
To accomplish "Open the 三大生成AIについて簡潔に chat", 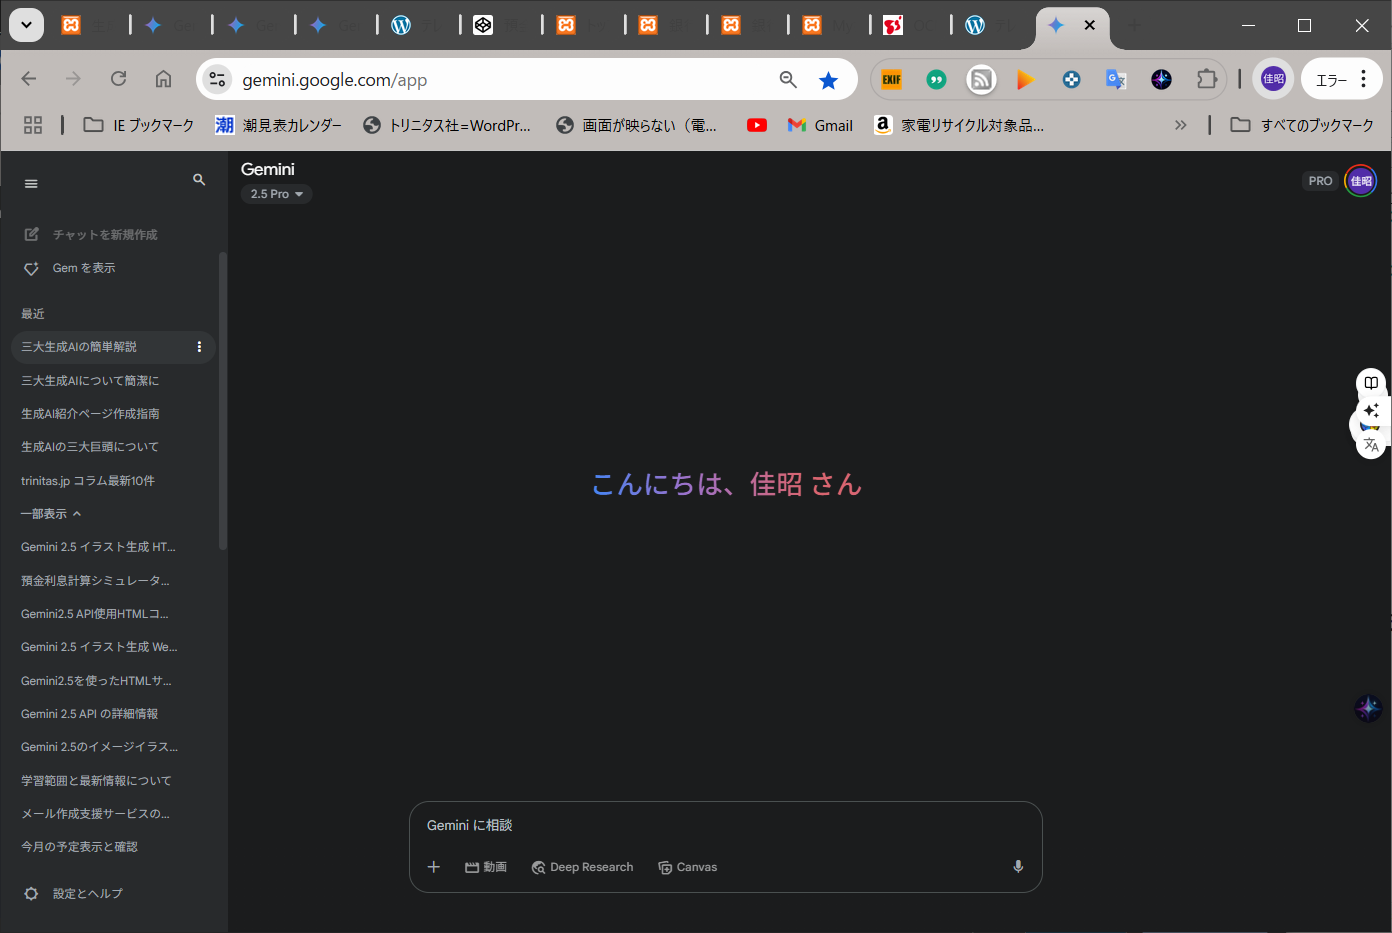I will 90,381.
